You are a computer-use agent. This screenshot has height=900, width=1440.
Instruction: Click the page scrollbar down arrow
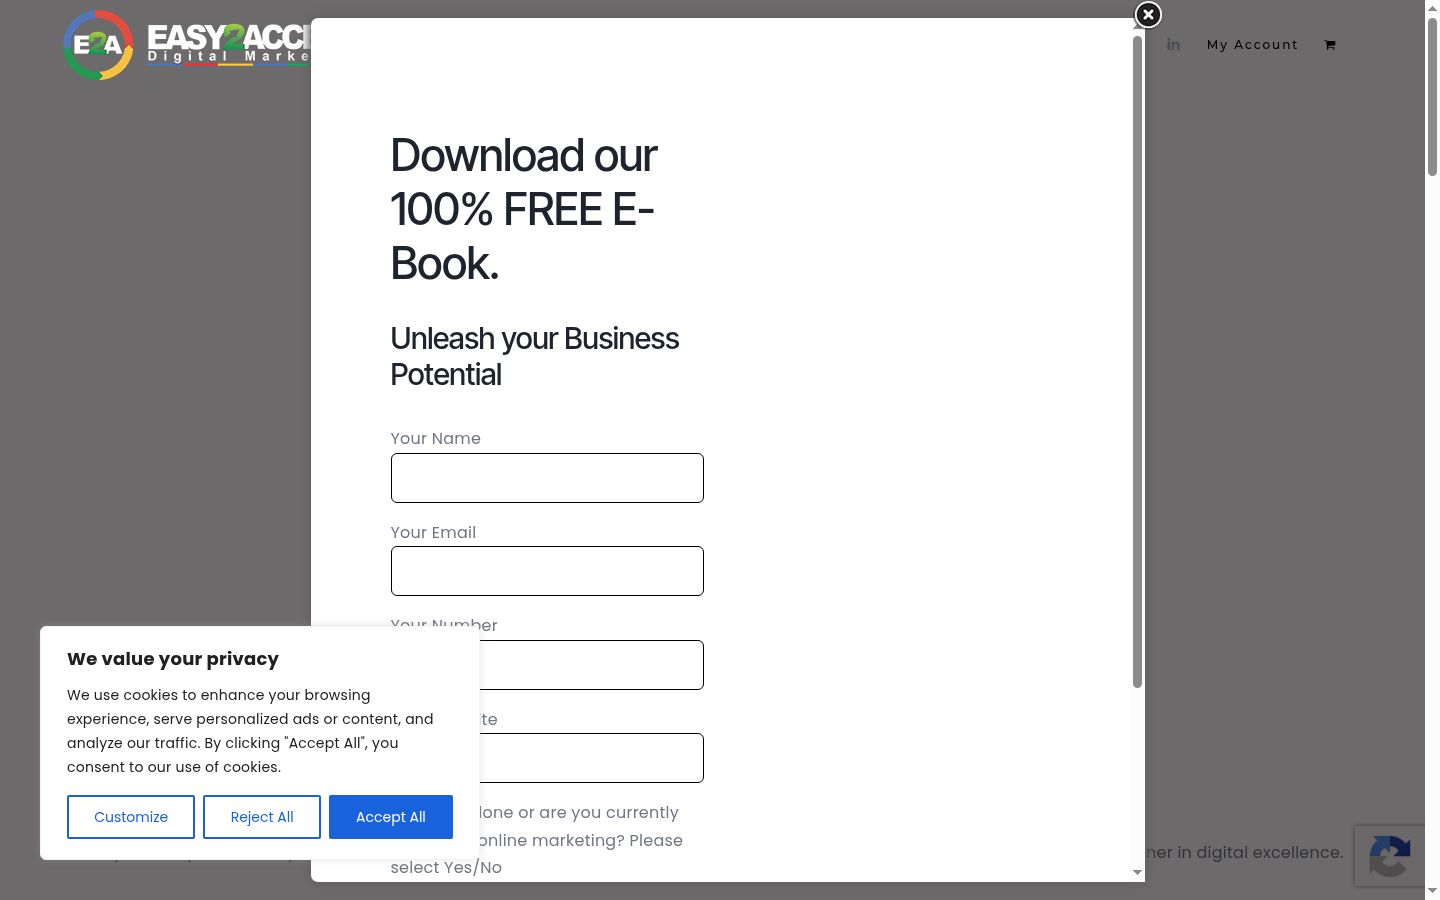coord(1432,891)
